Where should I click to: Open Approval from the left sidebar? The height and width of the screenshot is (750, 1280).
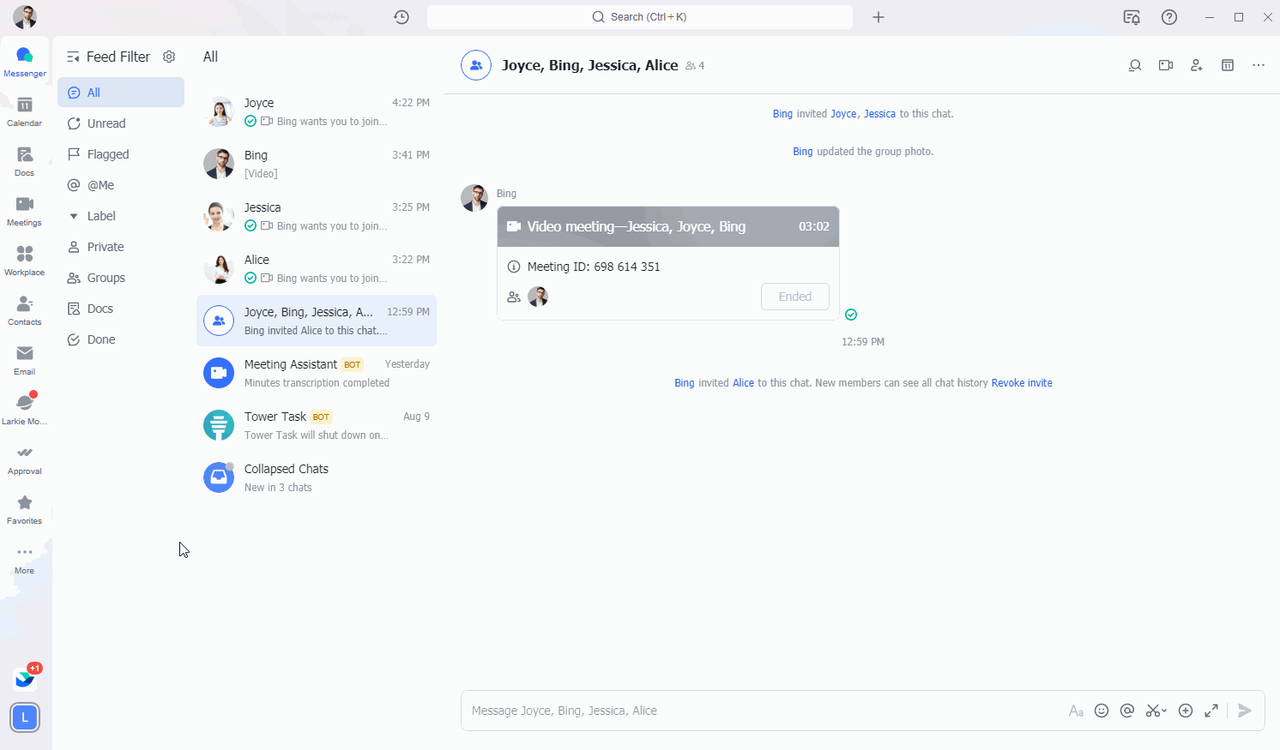(x=24, y=459)
